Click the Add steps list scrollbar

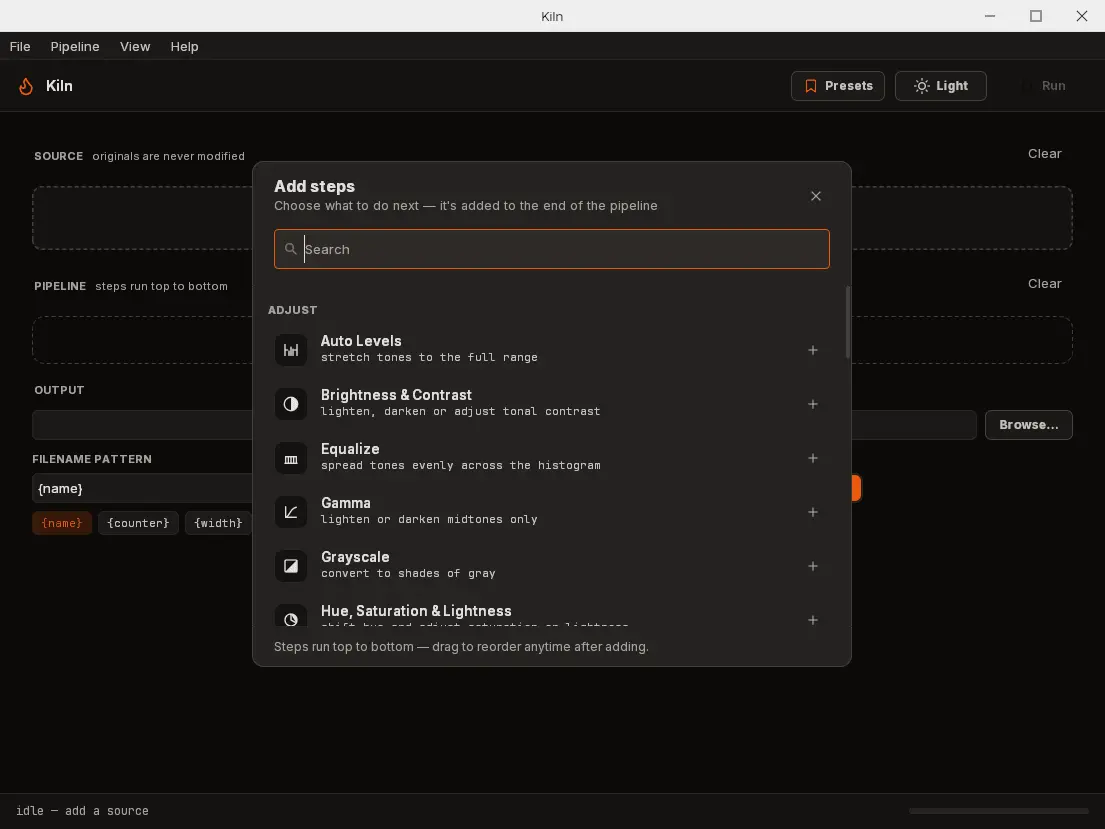coord(847,323)
